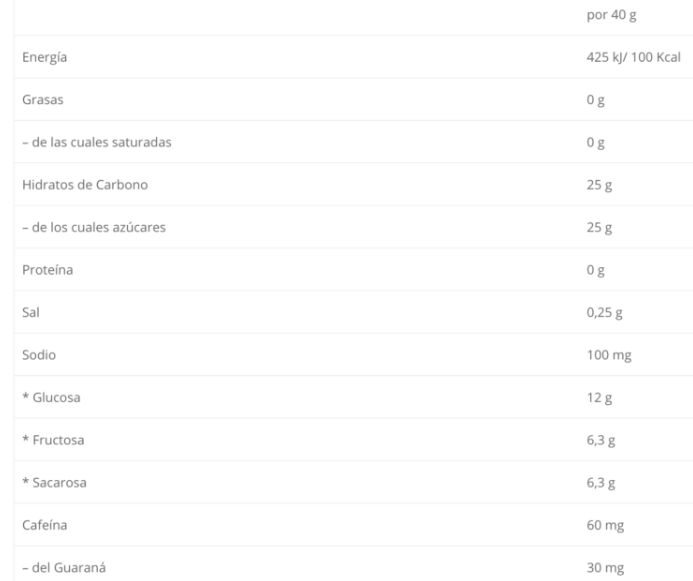The height and width of the screenshot is (581, 693).
Task: Select the Hidratos de Carbono 25 g value
Action: click(599, 185)
